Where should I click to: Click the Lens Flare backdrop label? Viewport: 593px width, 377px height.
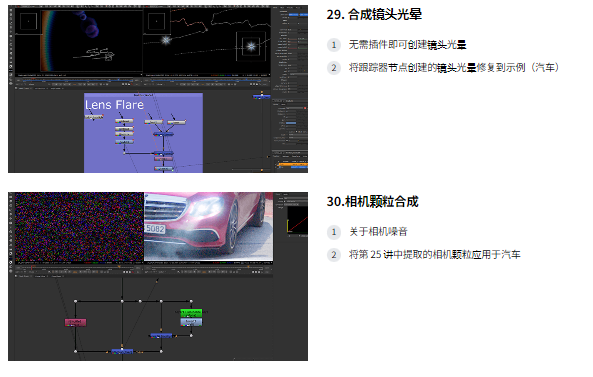(114, 105)
